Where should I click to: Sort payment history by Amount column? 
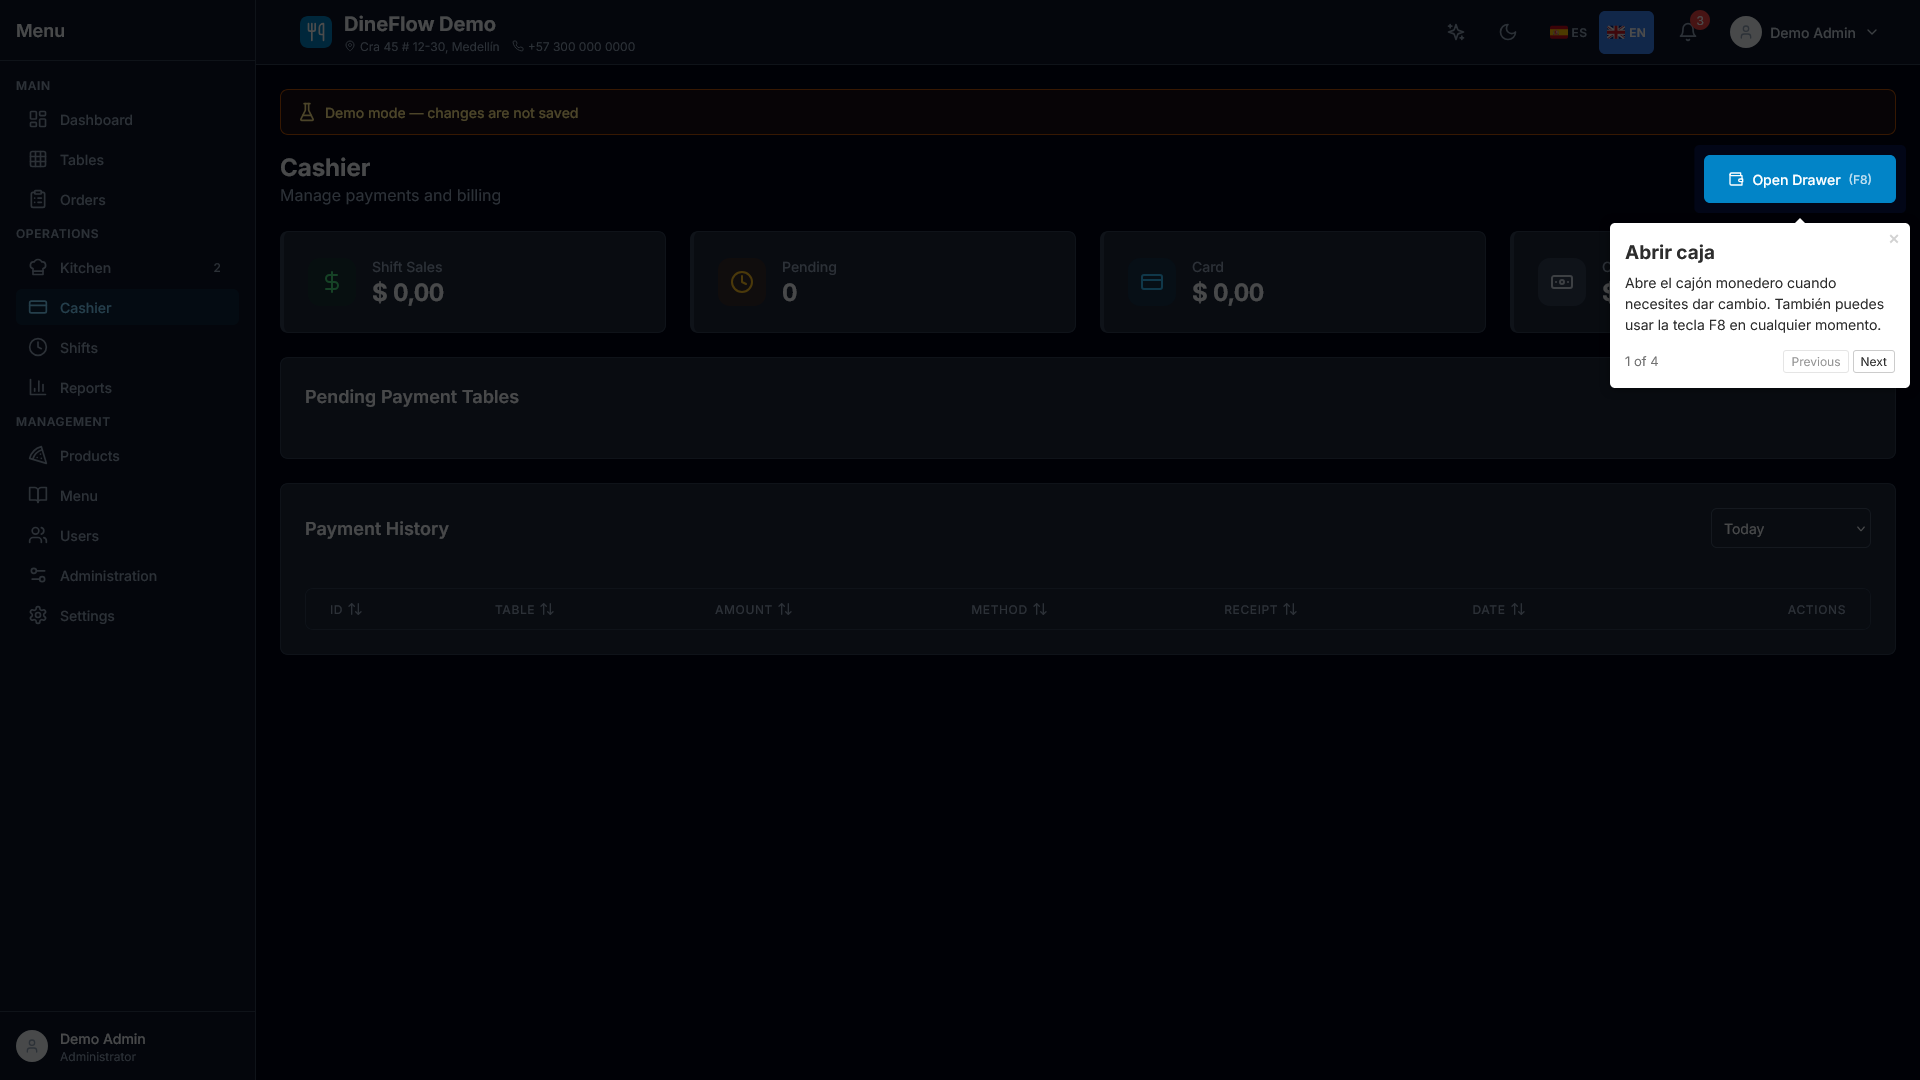point(753,609)
